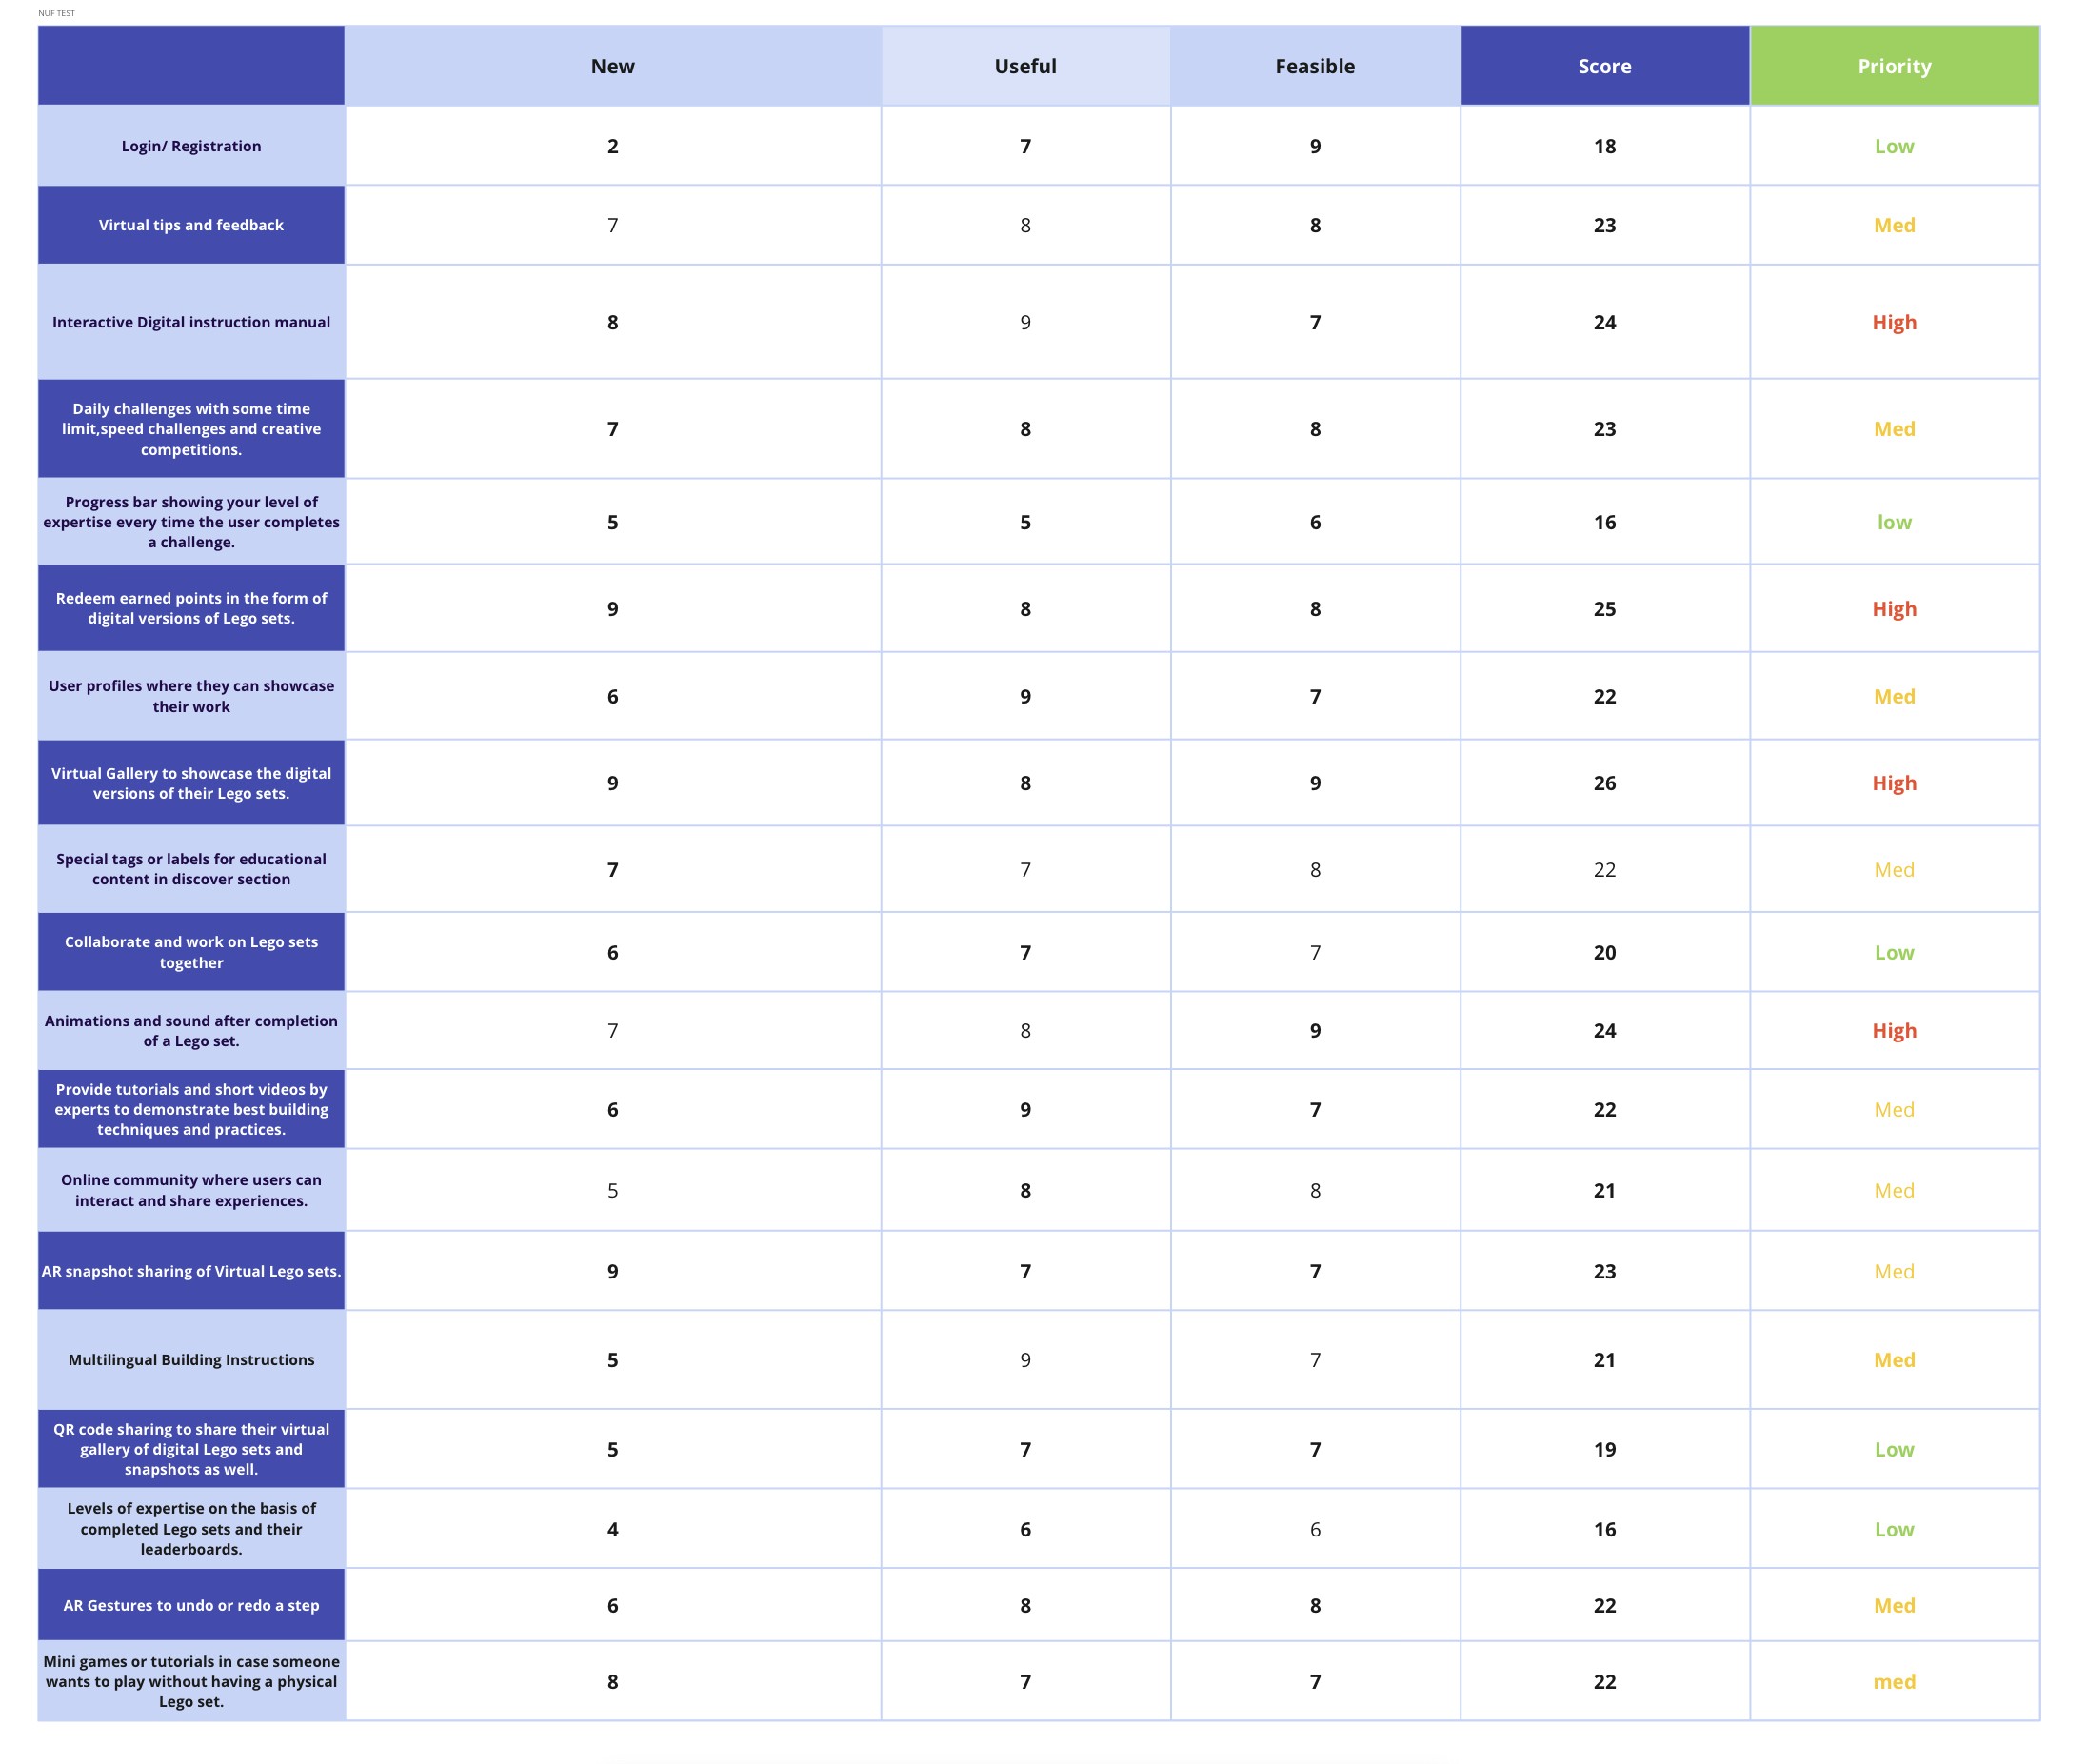Click the Online community row label
This screenshot has width=2087, height=1764.
click(191, 1190)
